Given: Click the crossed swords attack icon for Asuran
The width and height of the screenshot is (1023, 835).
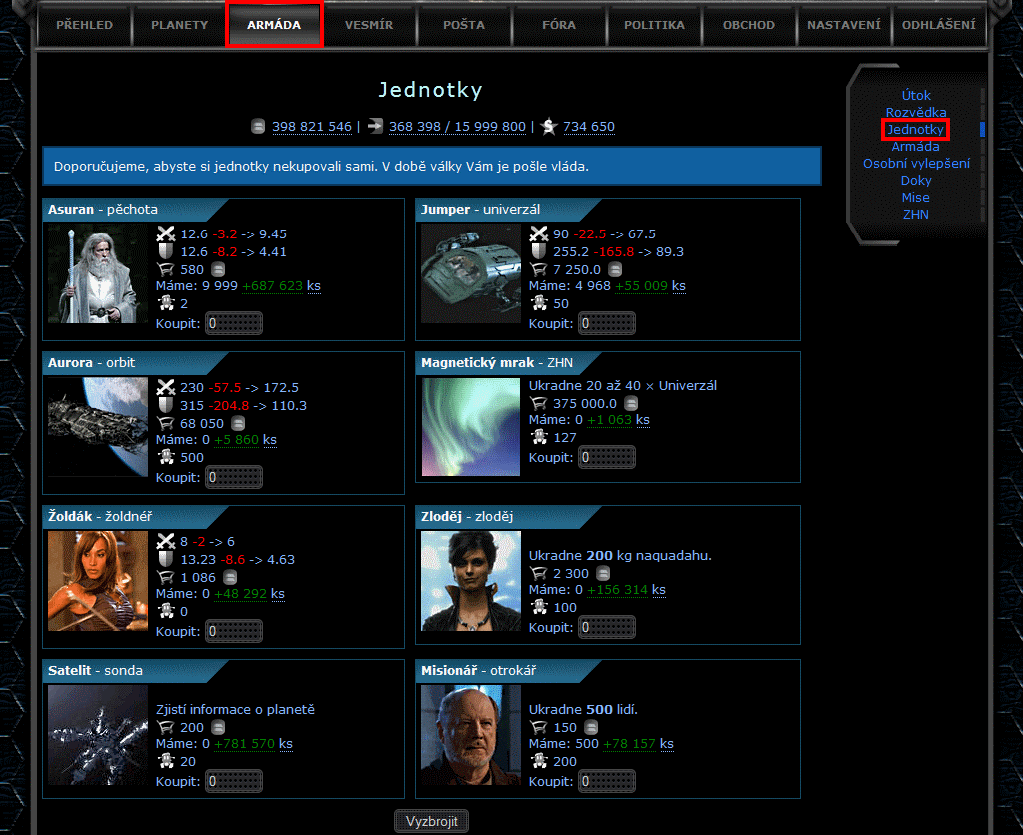Looking at the screenshot, I should click(166, 234).
